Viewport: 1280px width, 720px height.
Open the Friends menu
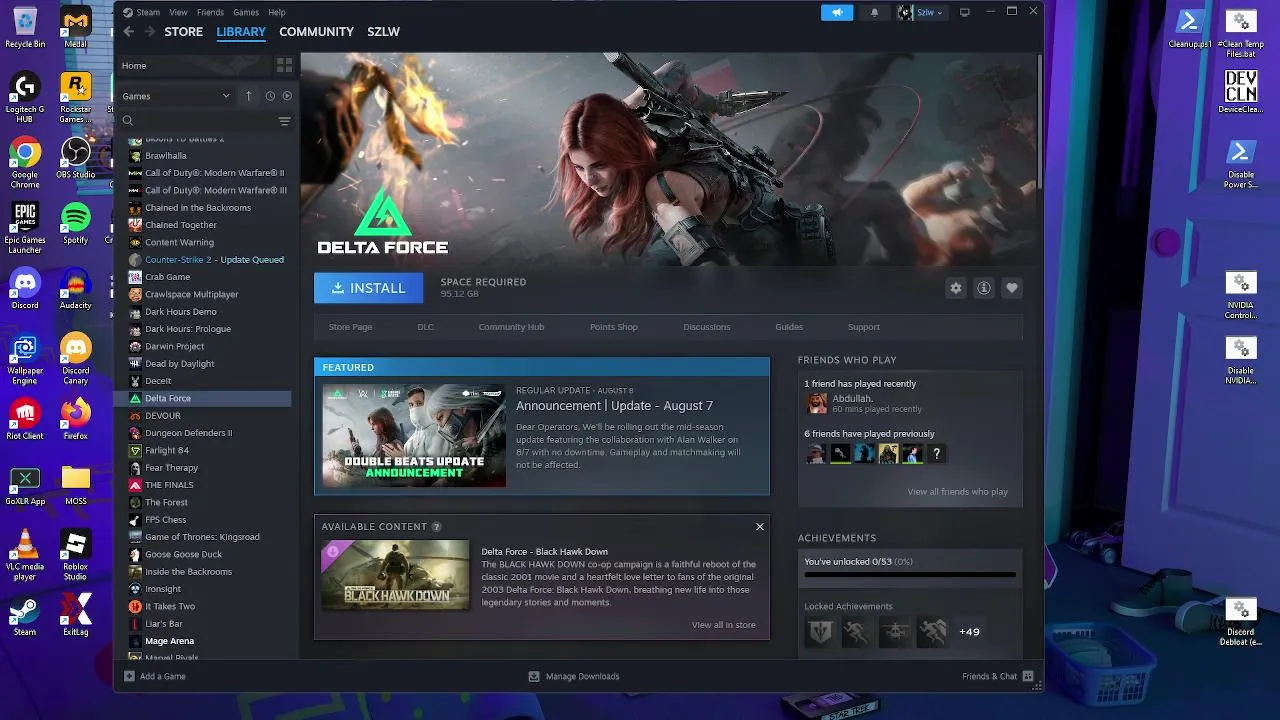[x=210, y=12]
